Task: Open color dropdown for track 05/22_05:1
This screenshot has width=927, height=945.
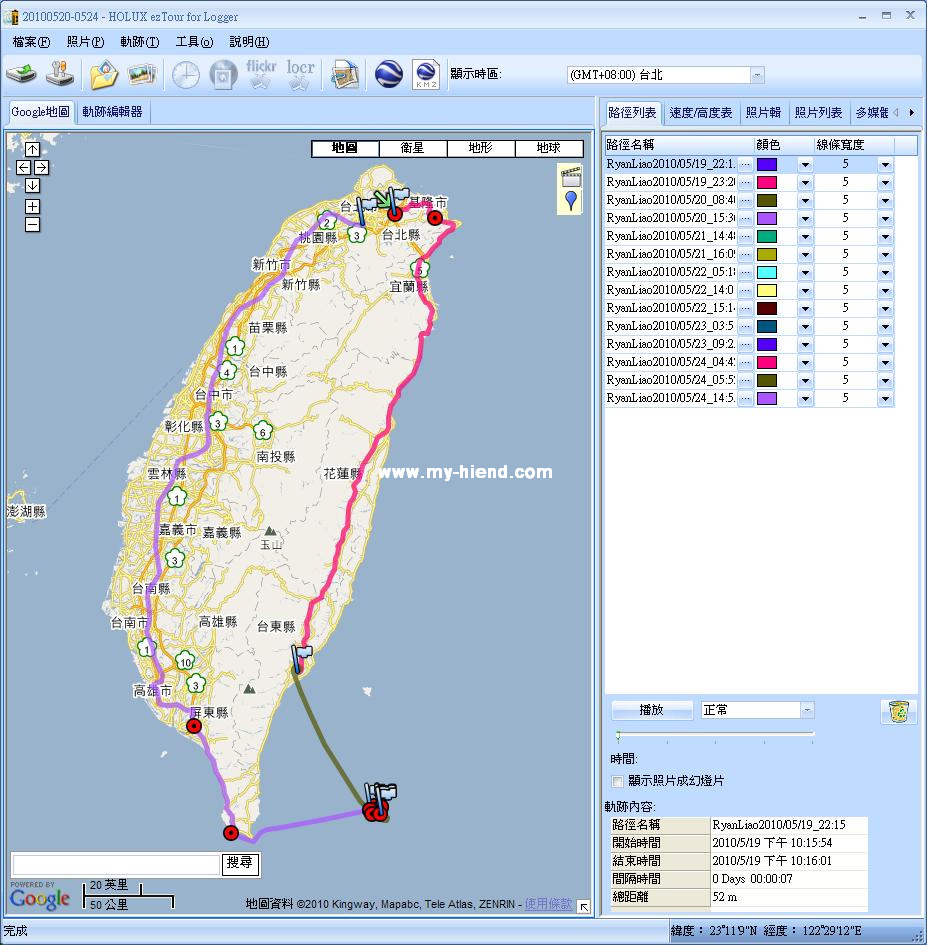Action: (x=805, y=272)
